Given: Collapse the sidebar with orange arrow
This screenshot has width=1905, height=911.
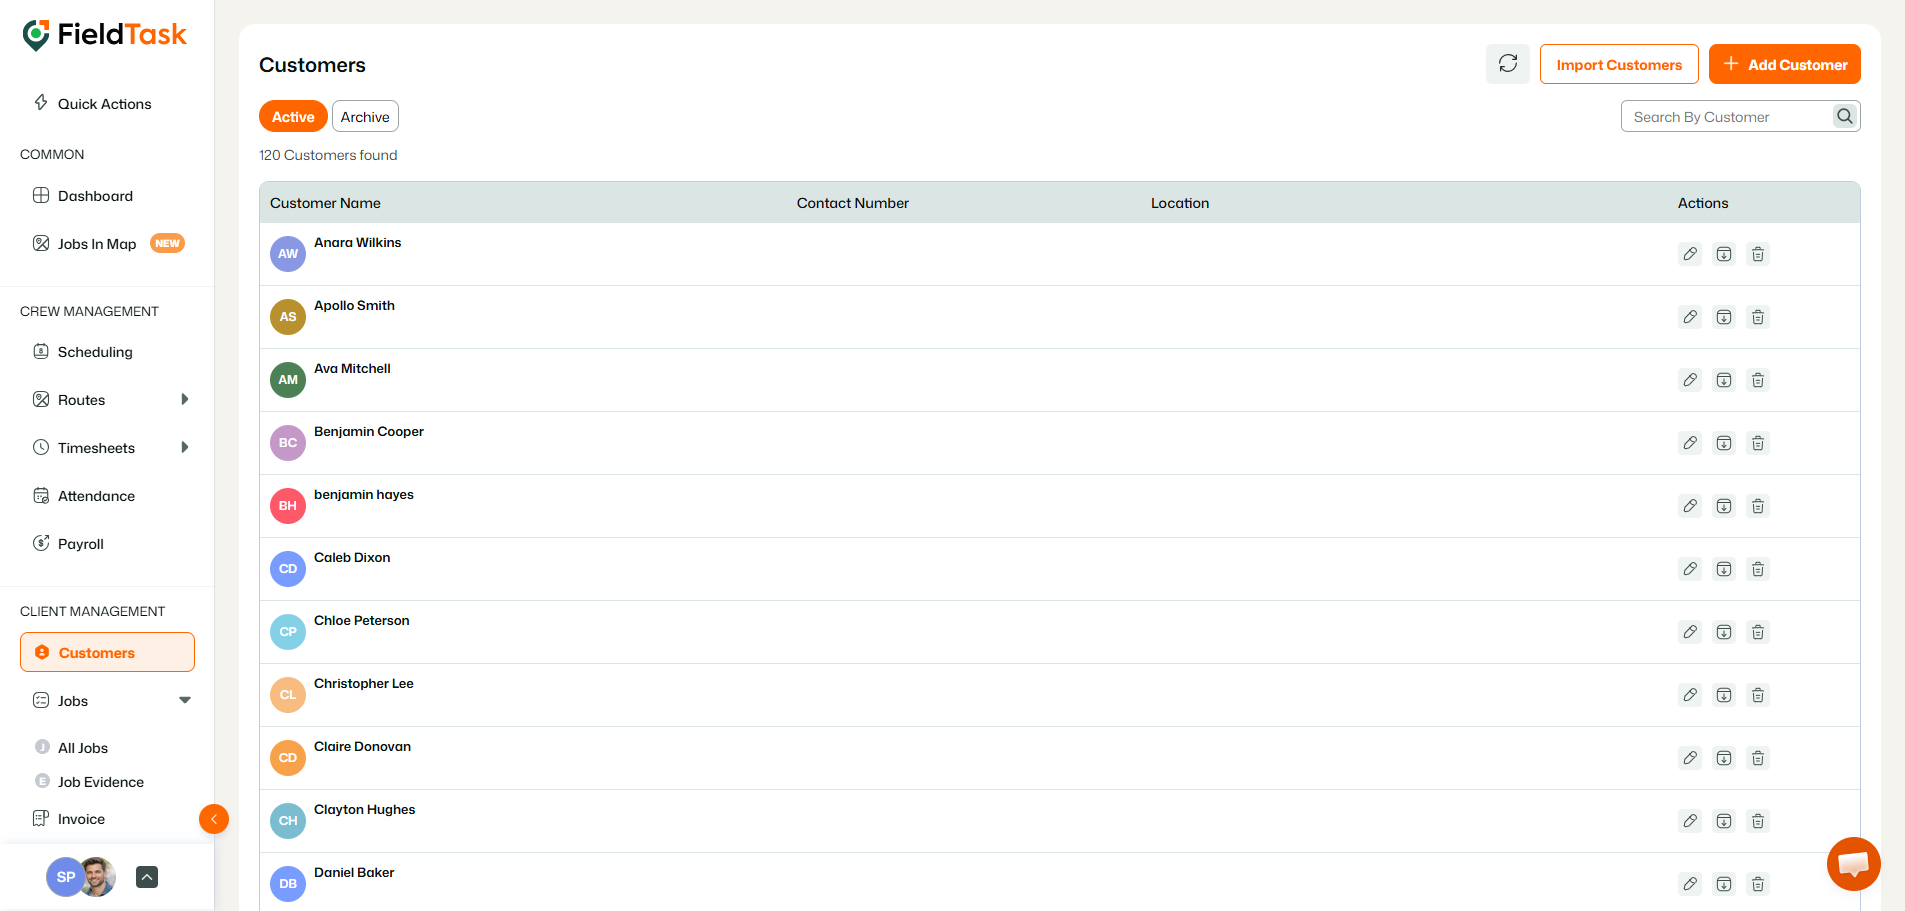Looking at the screenshot, I should coord(214,819).
